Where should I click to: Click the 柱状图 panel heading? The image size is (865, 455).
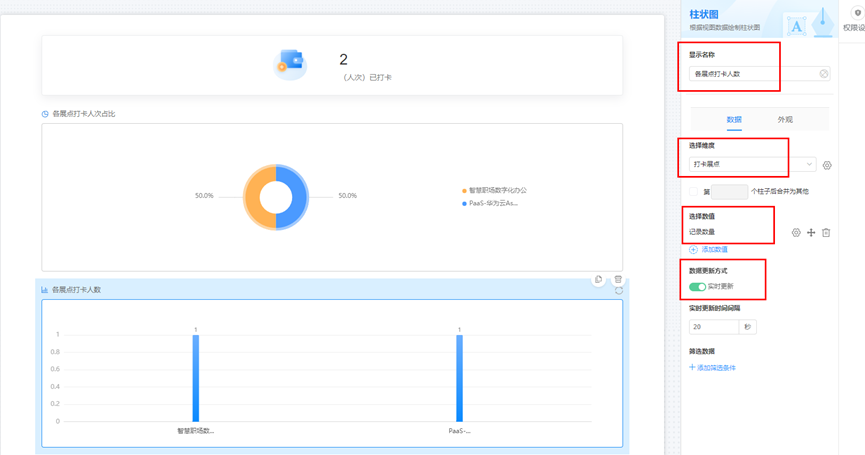[x=703, y=15]
